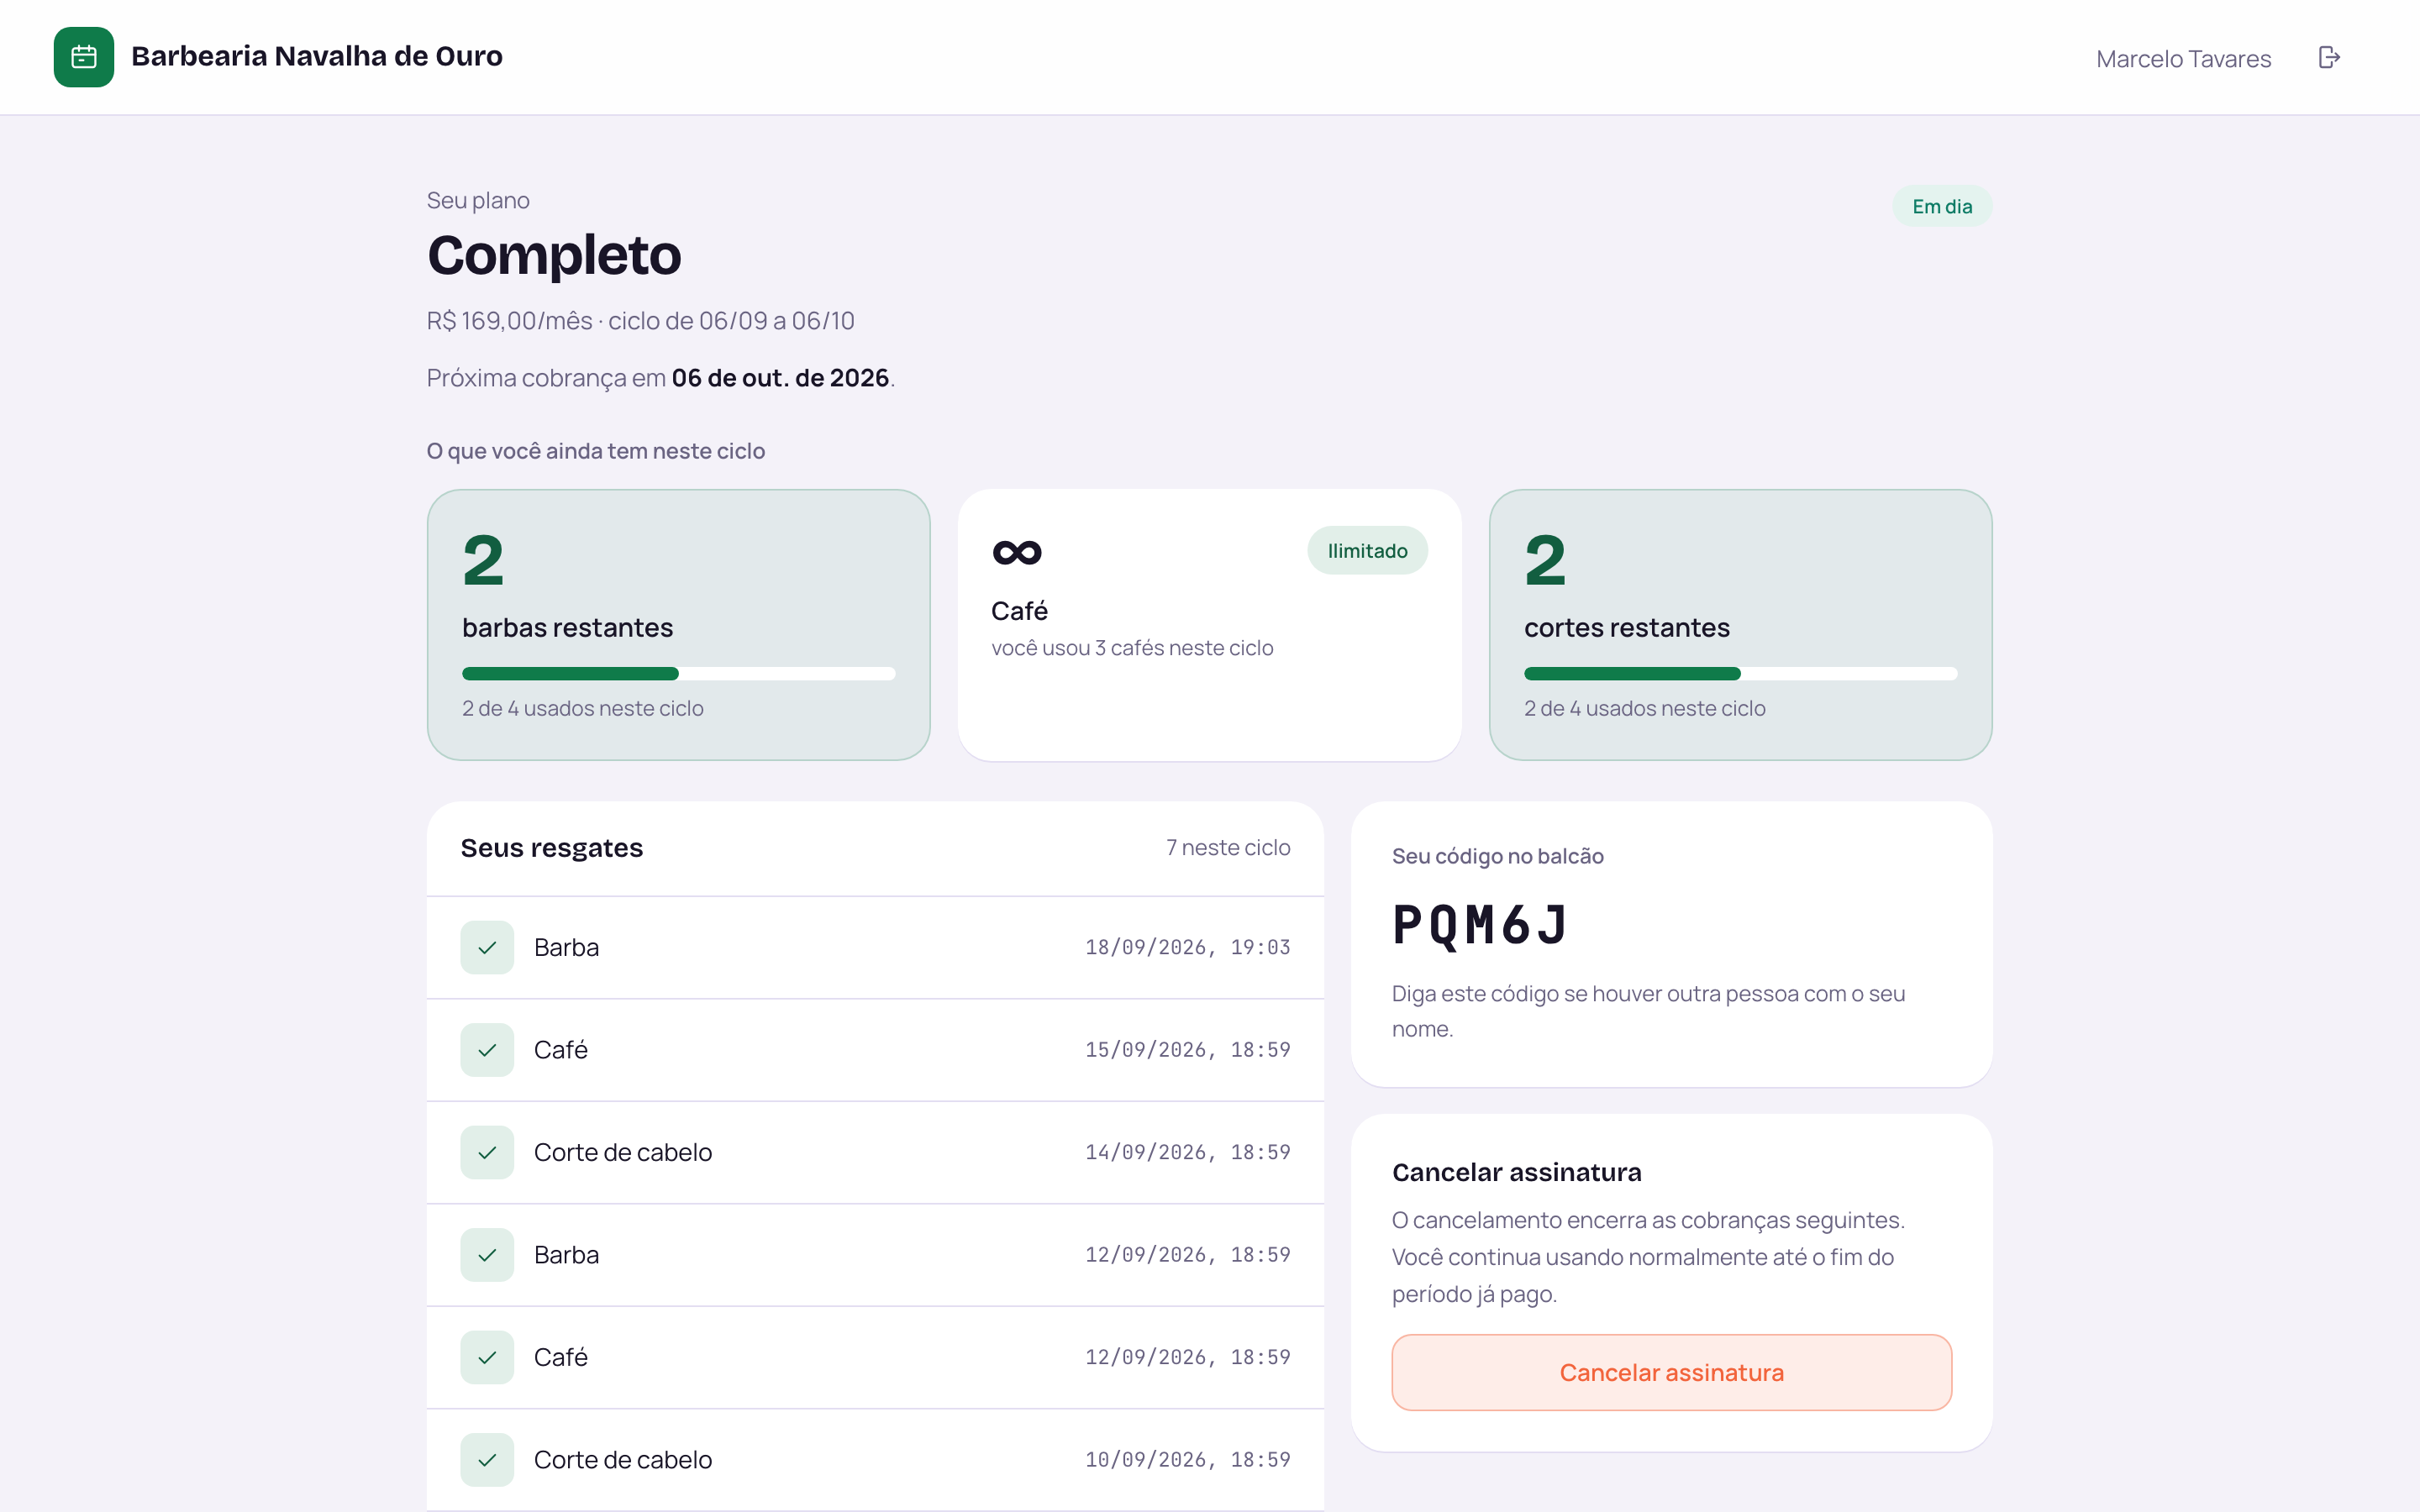Click 'você usou 3 cafés neste ciclo'
Image resolution: width=2420 pixels, height=1512 pixels.
[x=1132, y=648]
